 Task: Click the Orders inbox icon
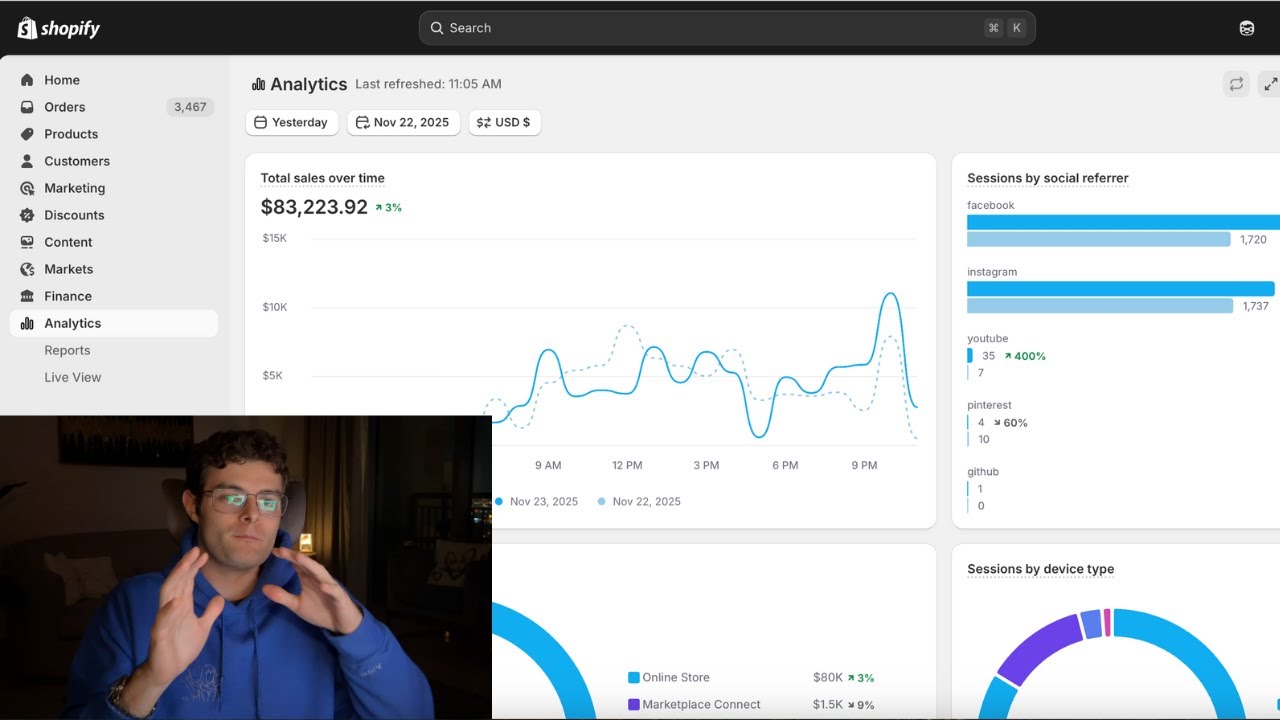(x=27, y=107)
